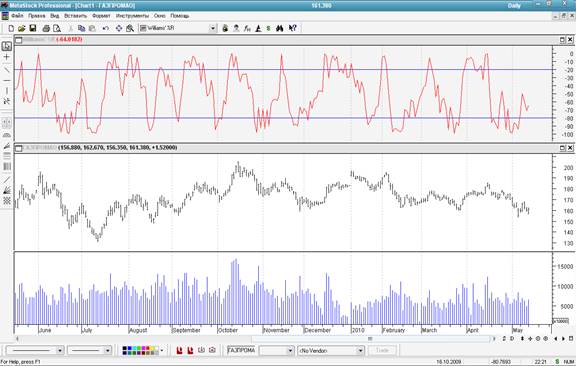
Task: Toggle the Williams %R indicator pane box
Action: (x=18, y=40)
